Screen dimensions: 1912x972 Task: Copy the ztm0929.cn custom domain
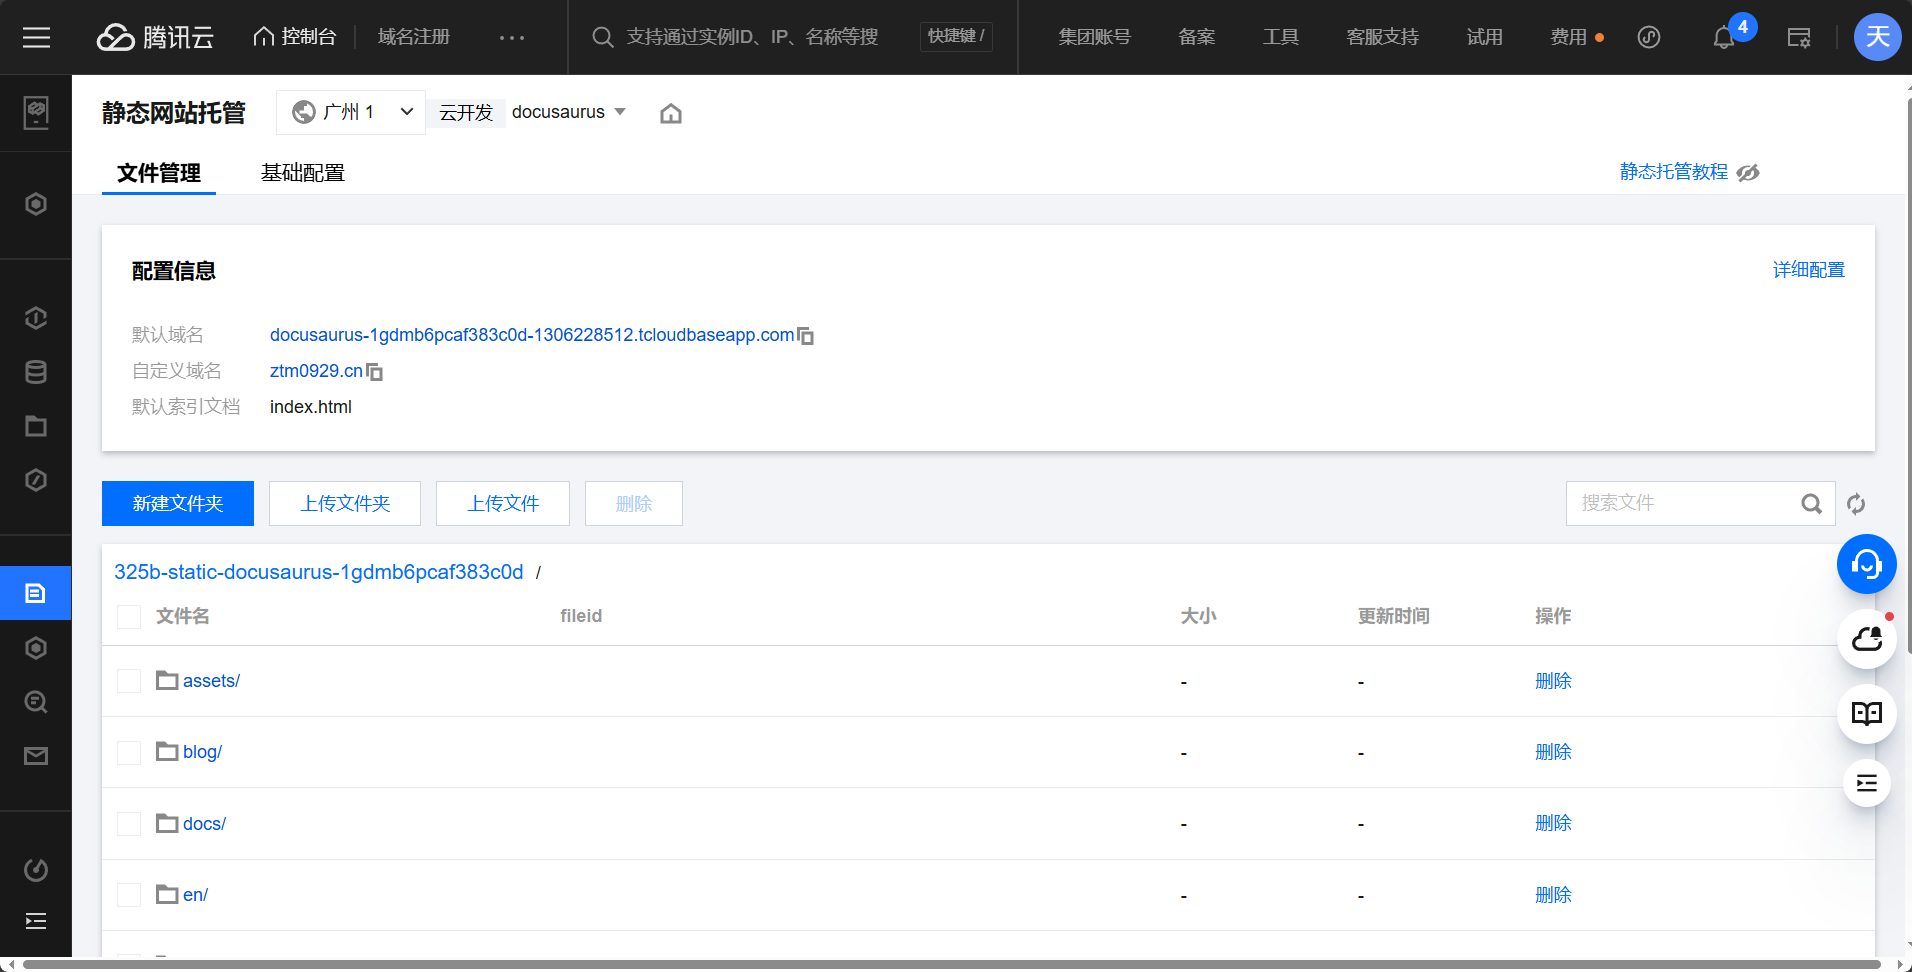coord(375,372)
